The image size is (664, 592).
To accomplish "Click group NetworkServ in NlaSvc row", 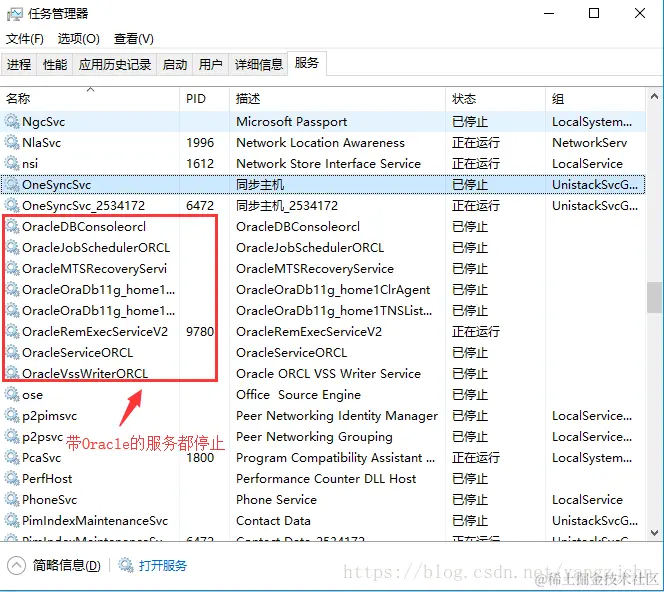I will (x=589, y=143).
